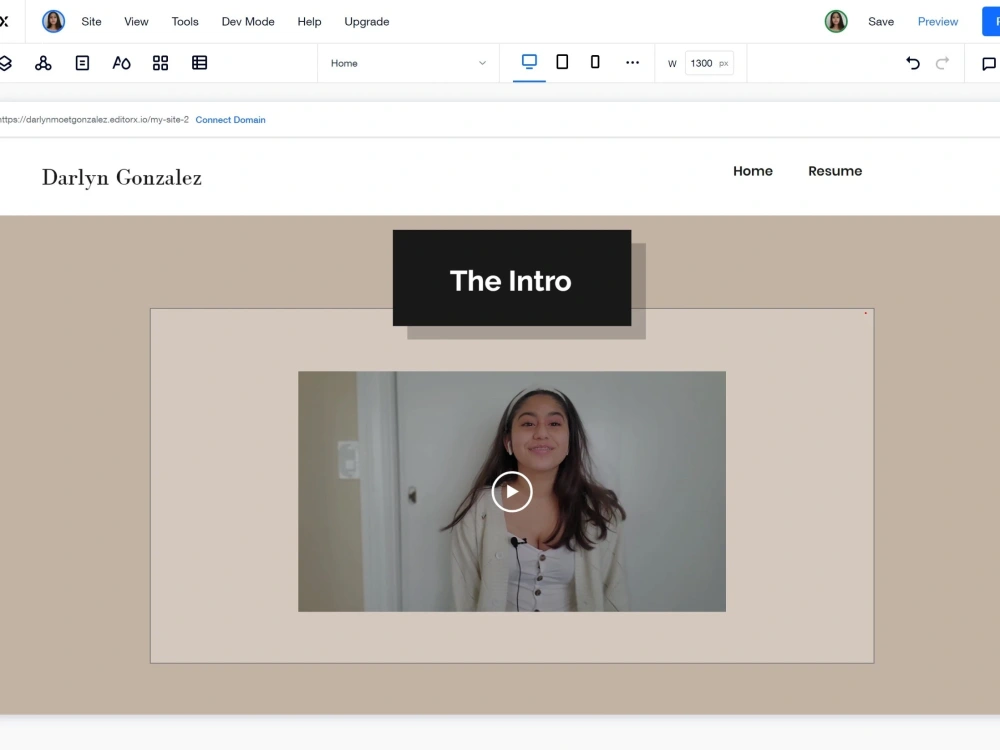Select the Resume nav link on canvas

click(835, 171)
